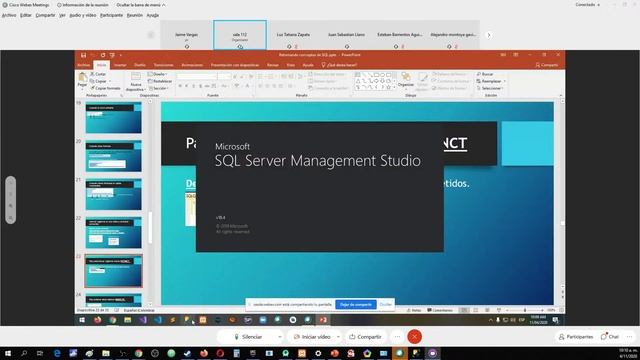Open Información de la reunión
Screen dimensions: 640x360
click(x=82, y=5)
